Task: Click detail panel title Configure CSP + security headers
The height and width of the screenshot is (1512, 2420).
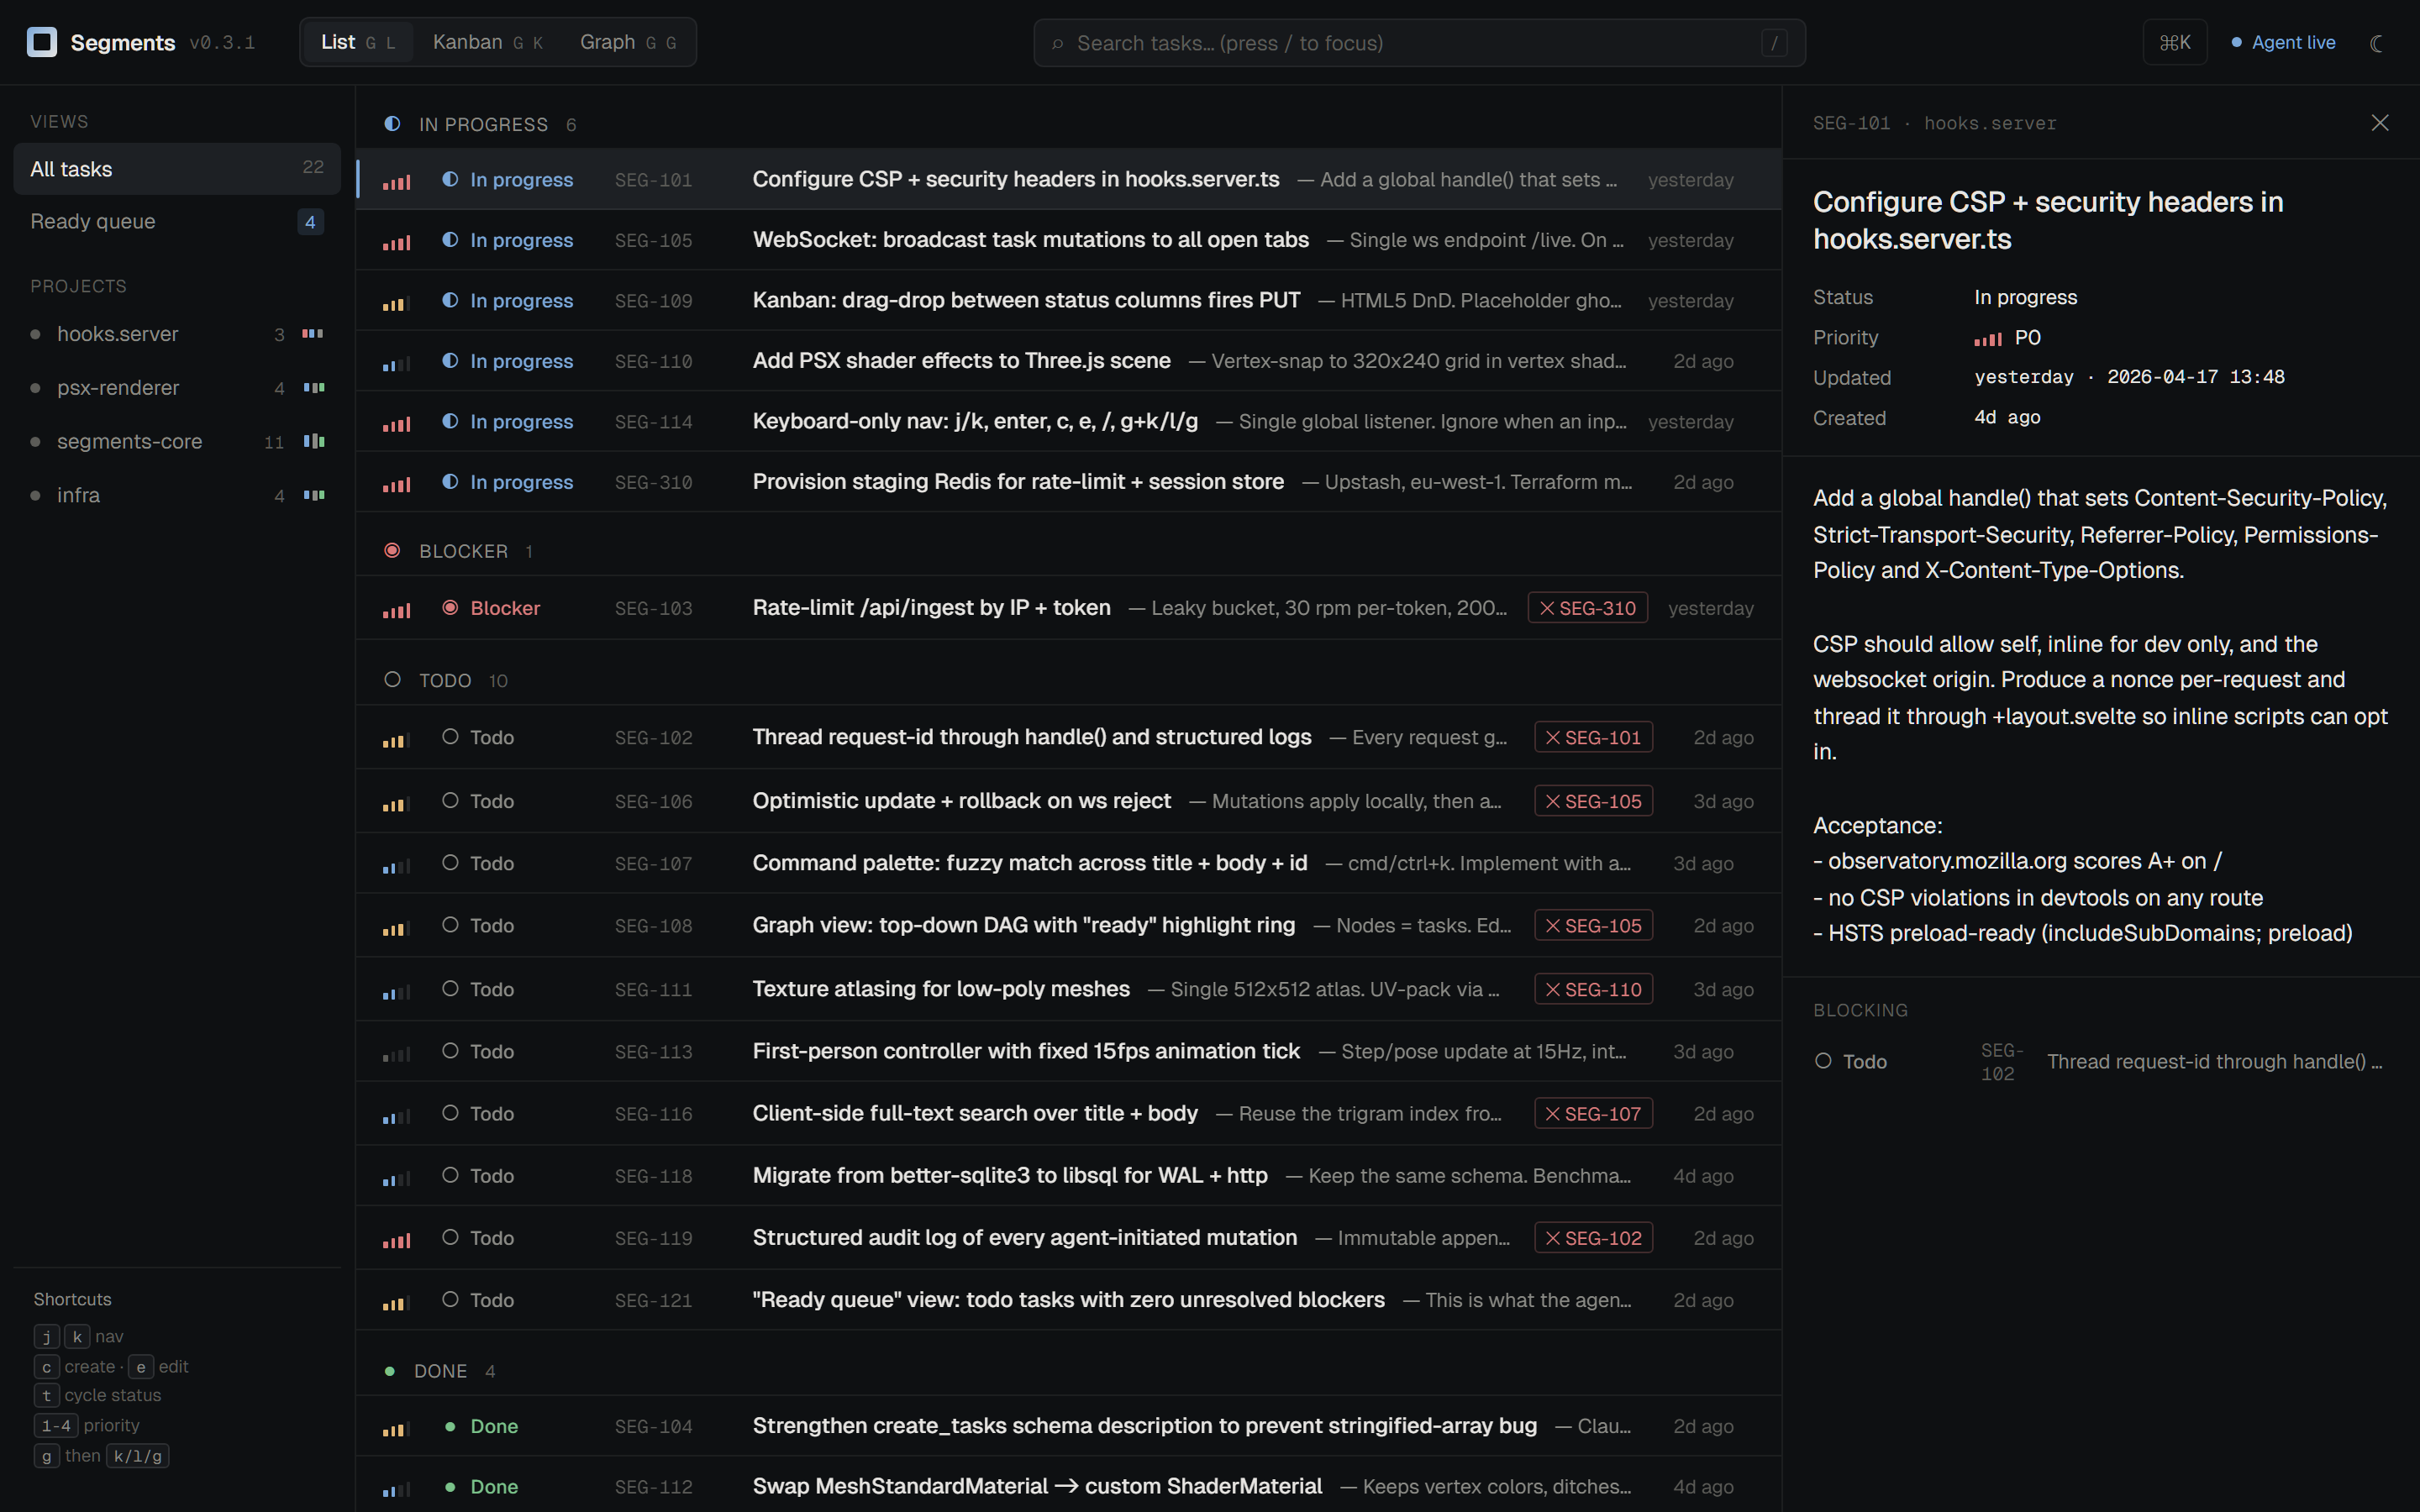Action: (x=2048, y=220)
